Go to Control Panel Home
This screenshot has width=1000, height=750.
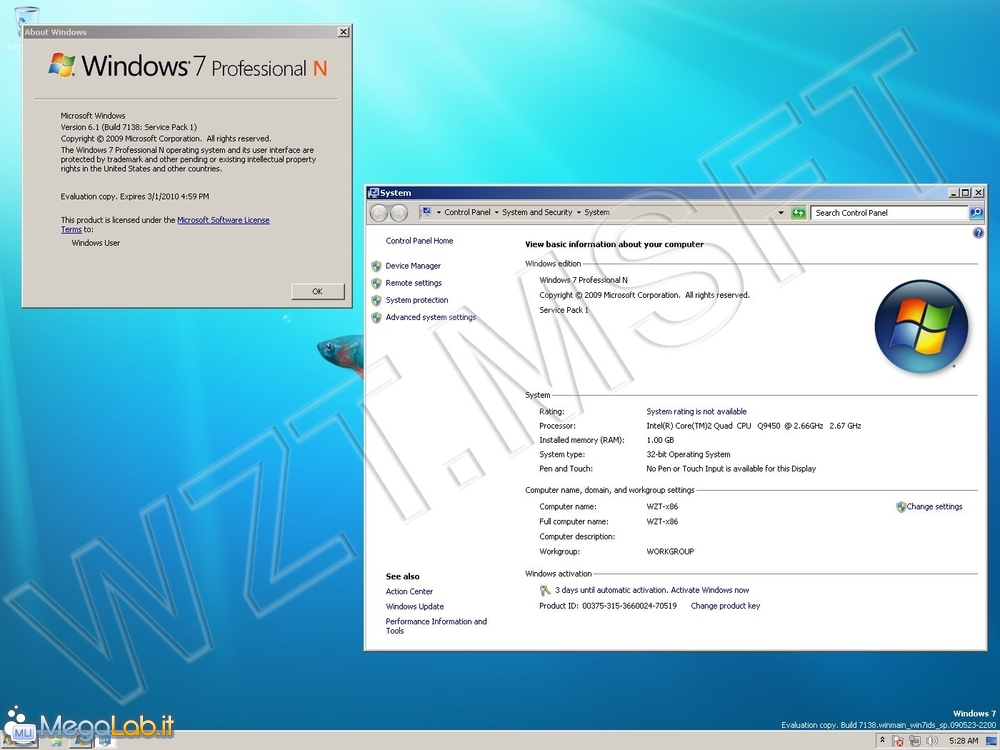[419, 241]
